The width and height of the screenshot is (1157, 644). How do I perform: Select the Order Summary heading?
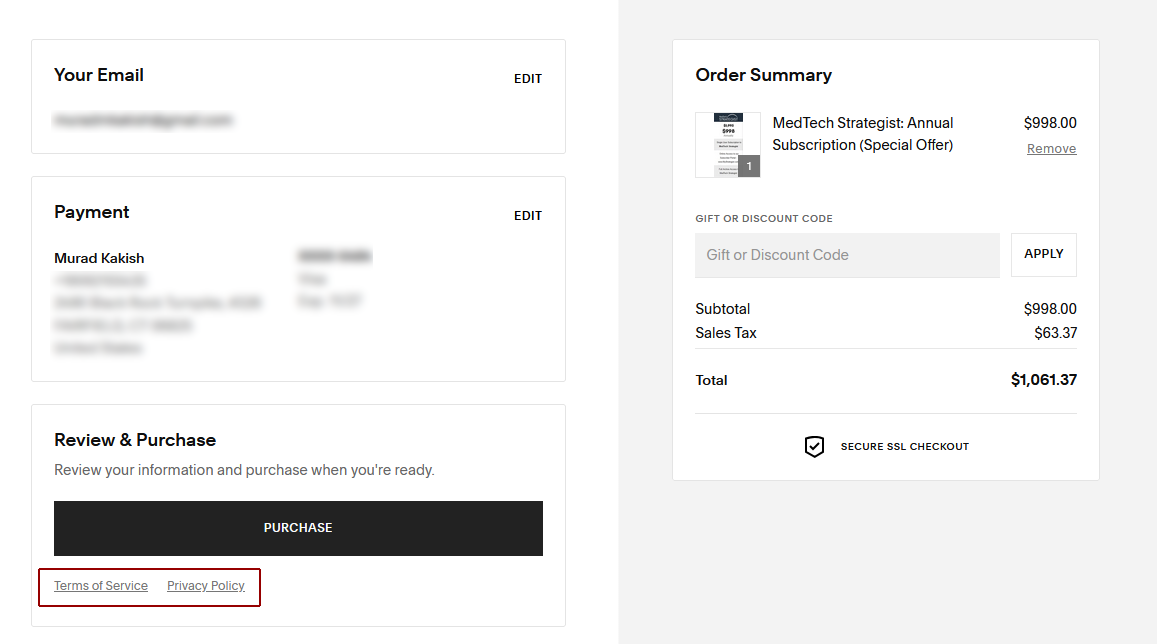(763, 75)
